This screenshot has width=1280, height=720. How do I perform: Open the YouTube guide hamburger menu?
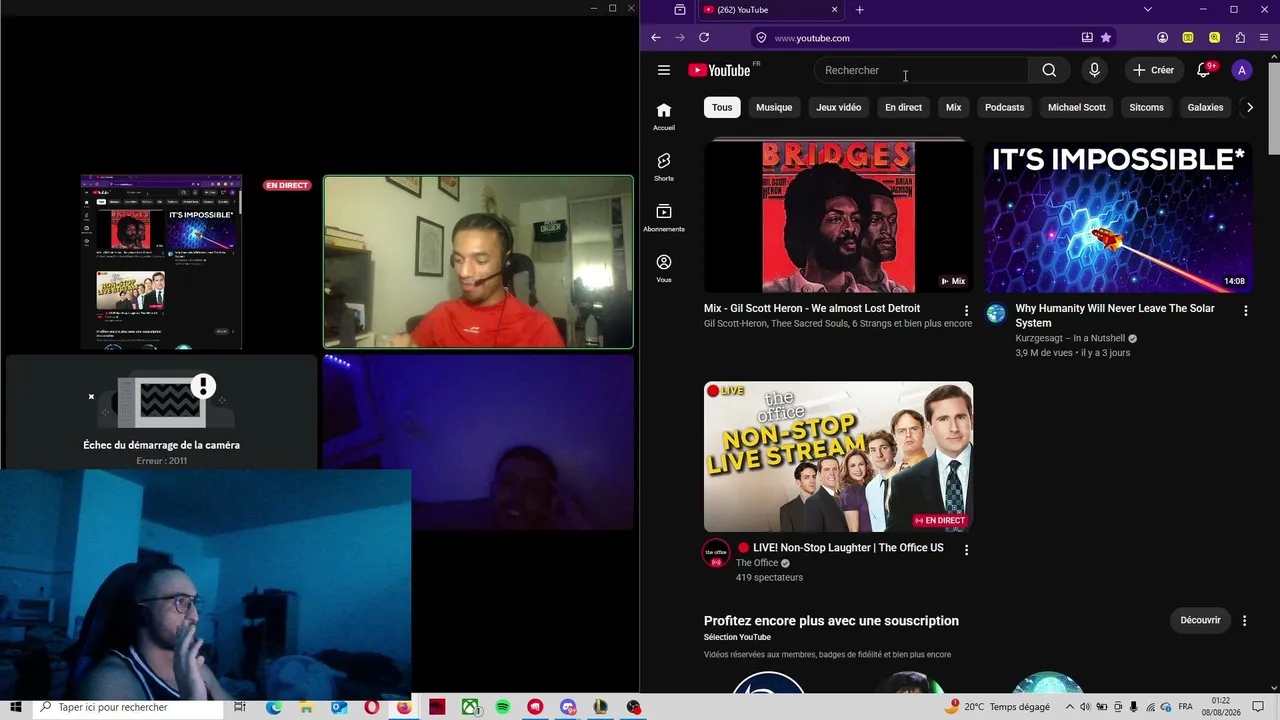pos(664,70)
